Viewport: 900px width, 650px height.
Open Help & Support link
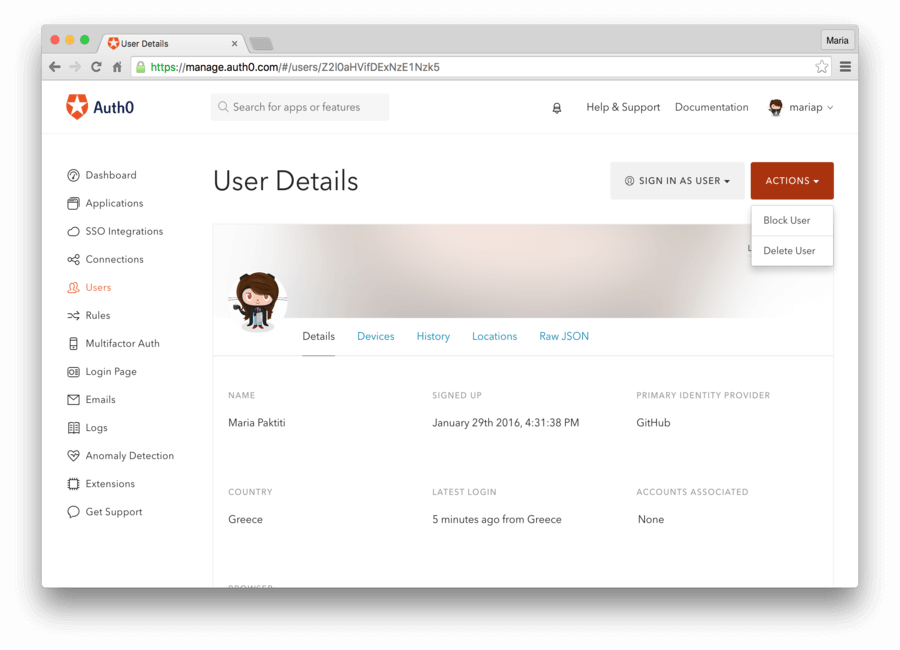pos(623,107)
